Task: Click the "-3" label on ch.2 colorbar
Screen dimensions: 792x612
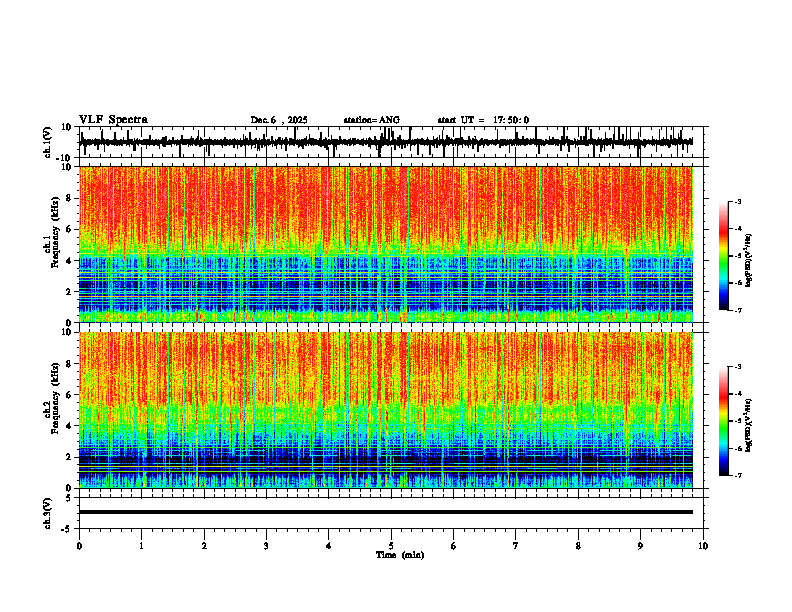Action: 738,367
